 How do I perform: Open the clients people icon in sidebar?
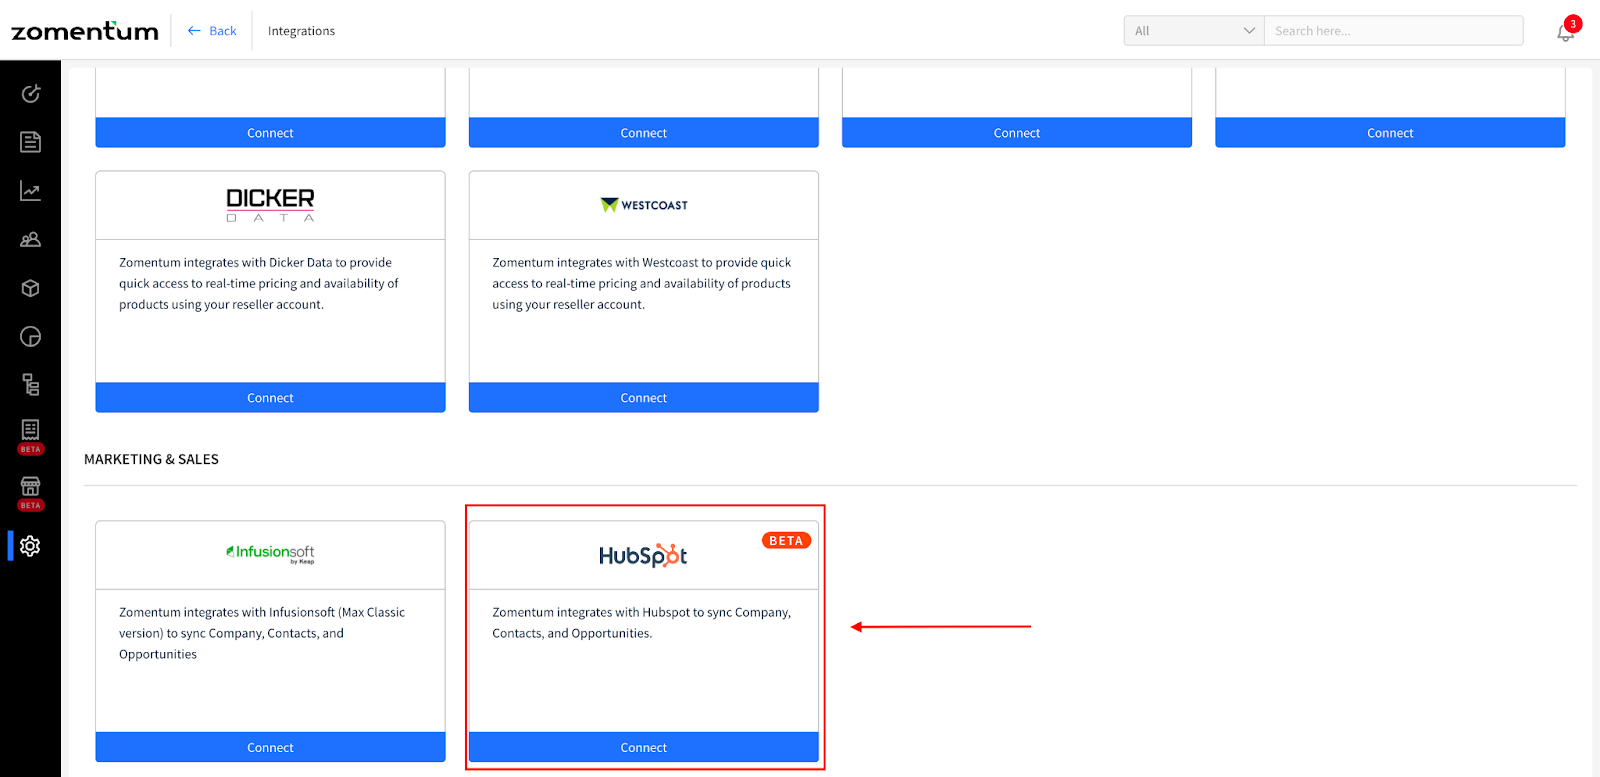pos(30,240)
